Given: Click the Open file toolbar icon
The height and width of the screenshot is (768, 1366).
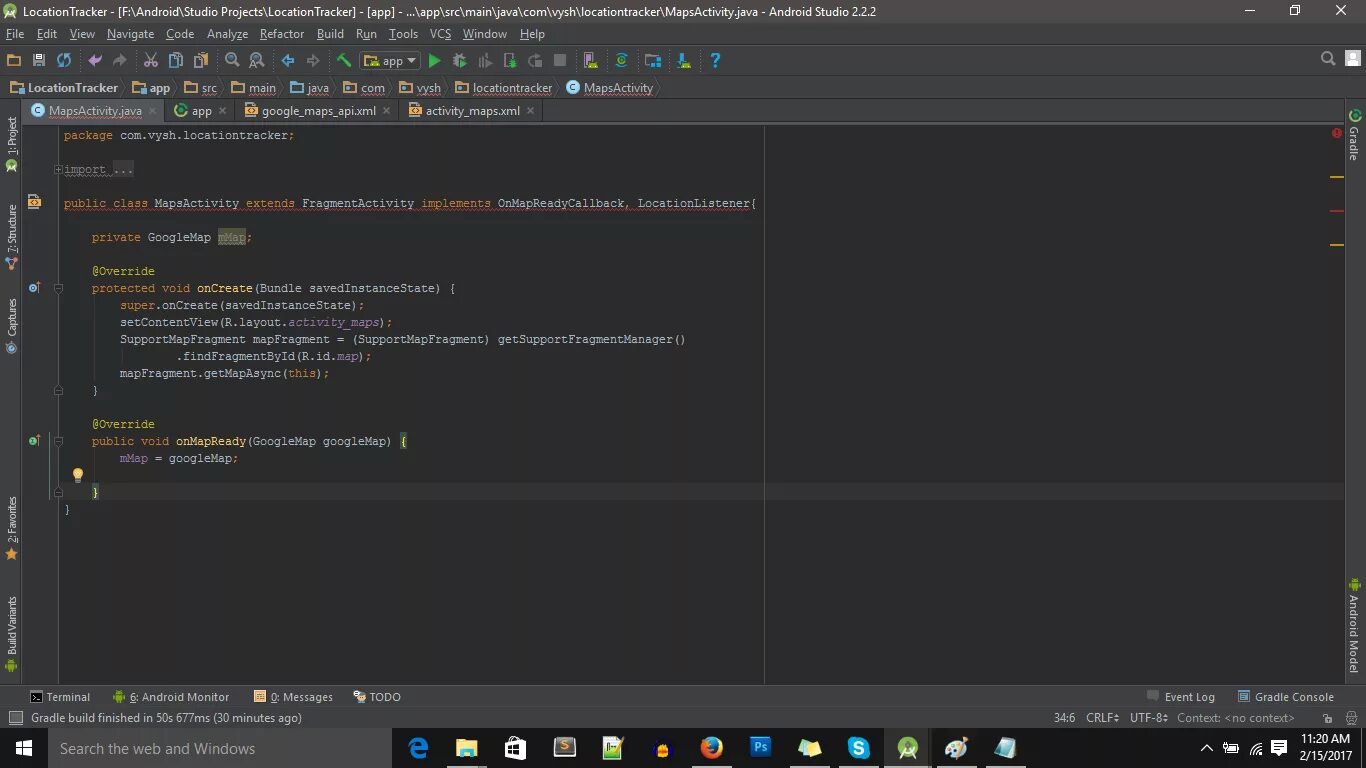Looking at the screenshot, I should pos(14,60).
